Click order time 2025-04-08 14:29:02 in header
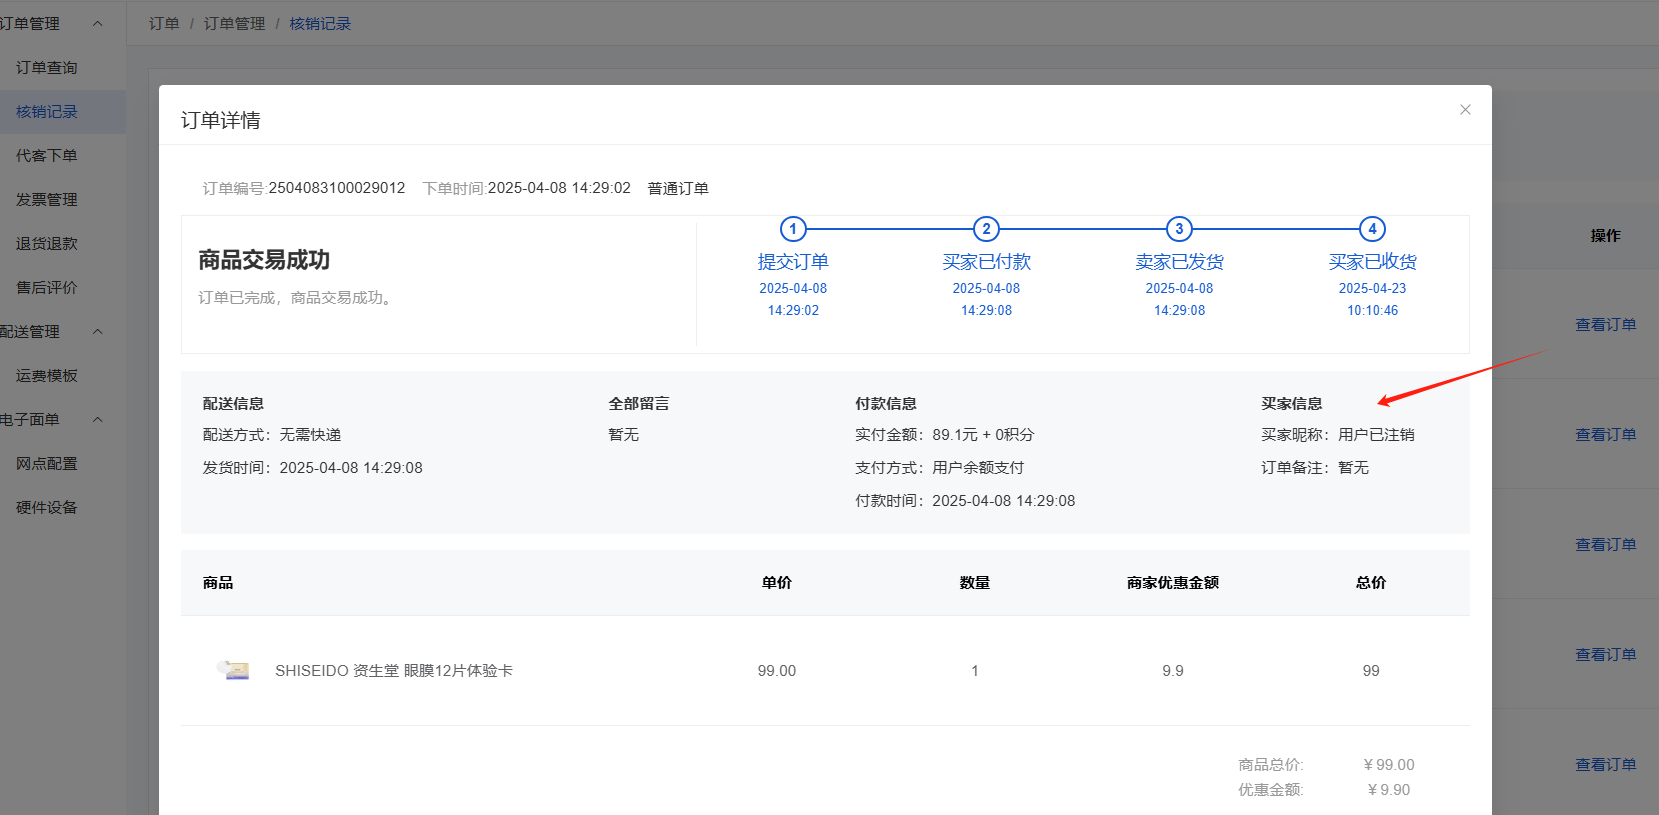1659x815 pixels. (x=559, y=188)
